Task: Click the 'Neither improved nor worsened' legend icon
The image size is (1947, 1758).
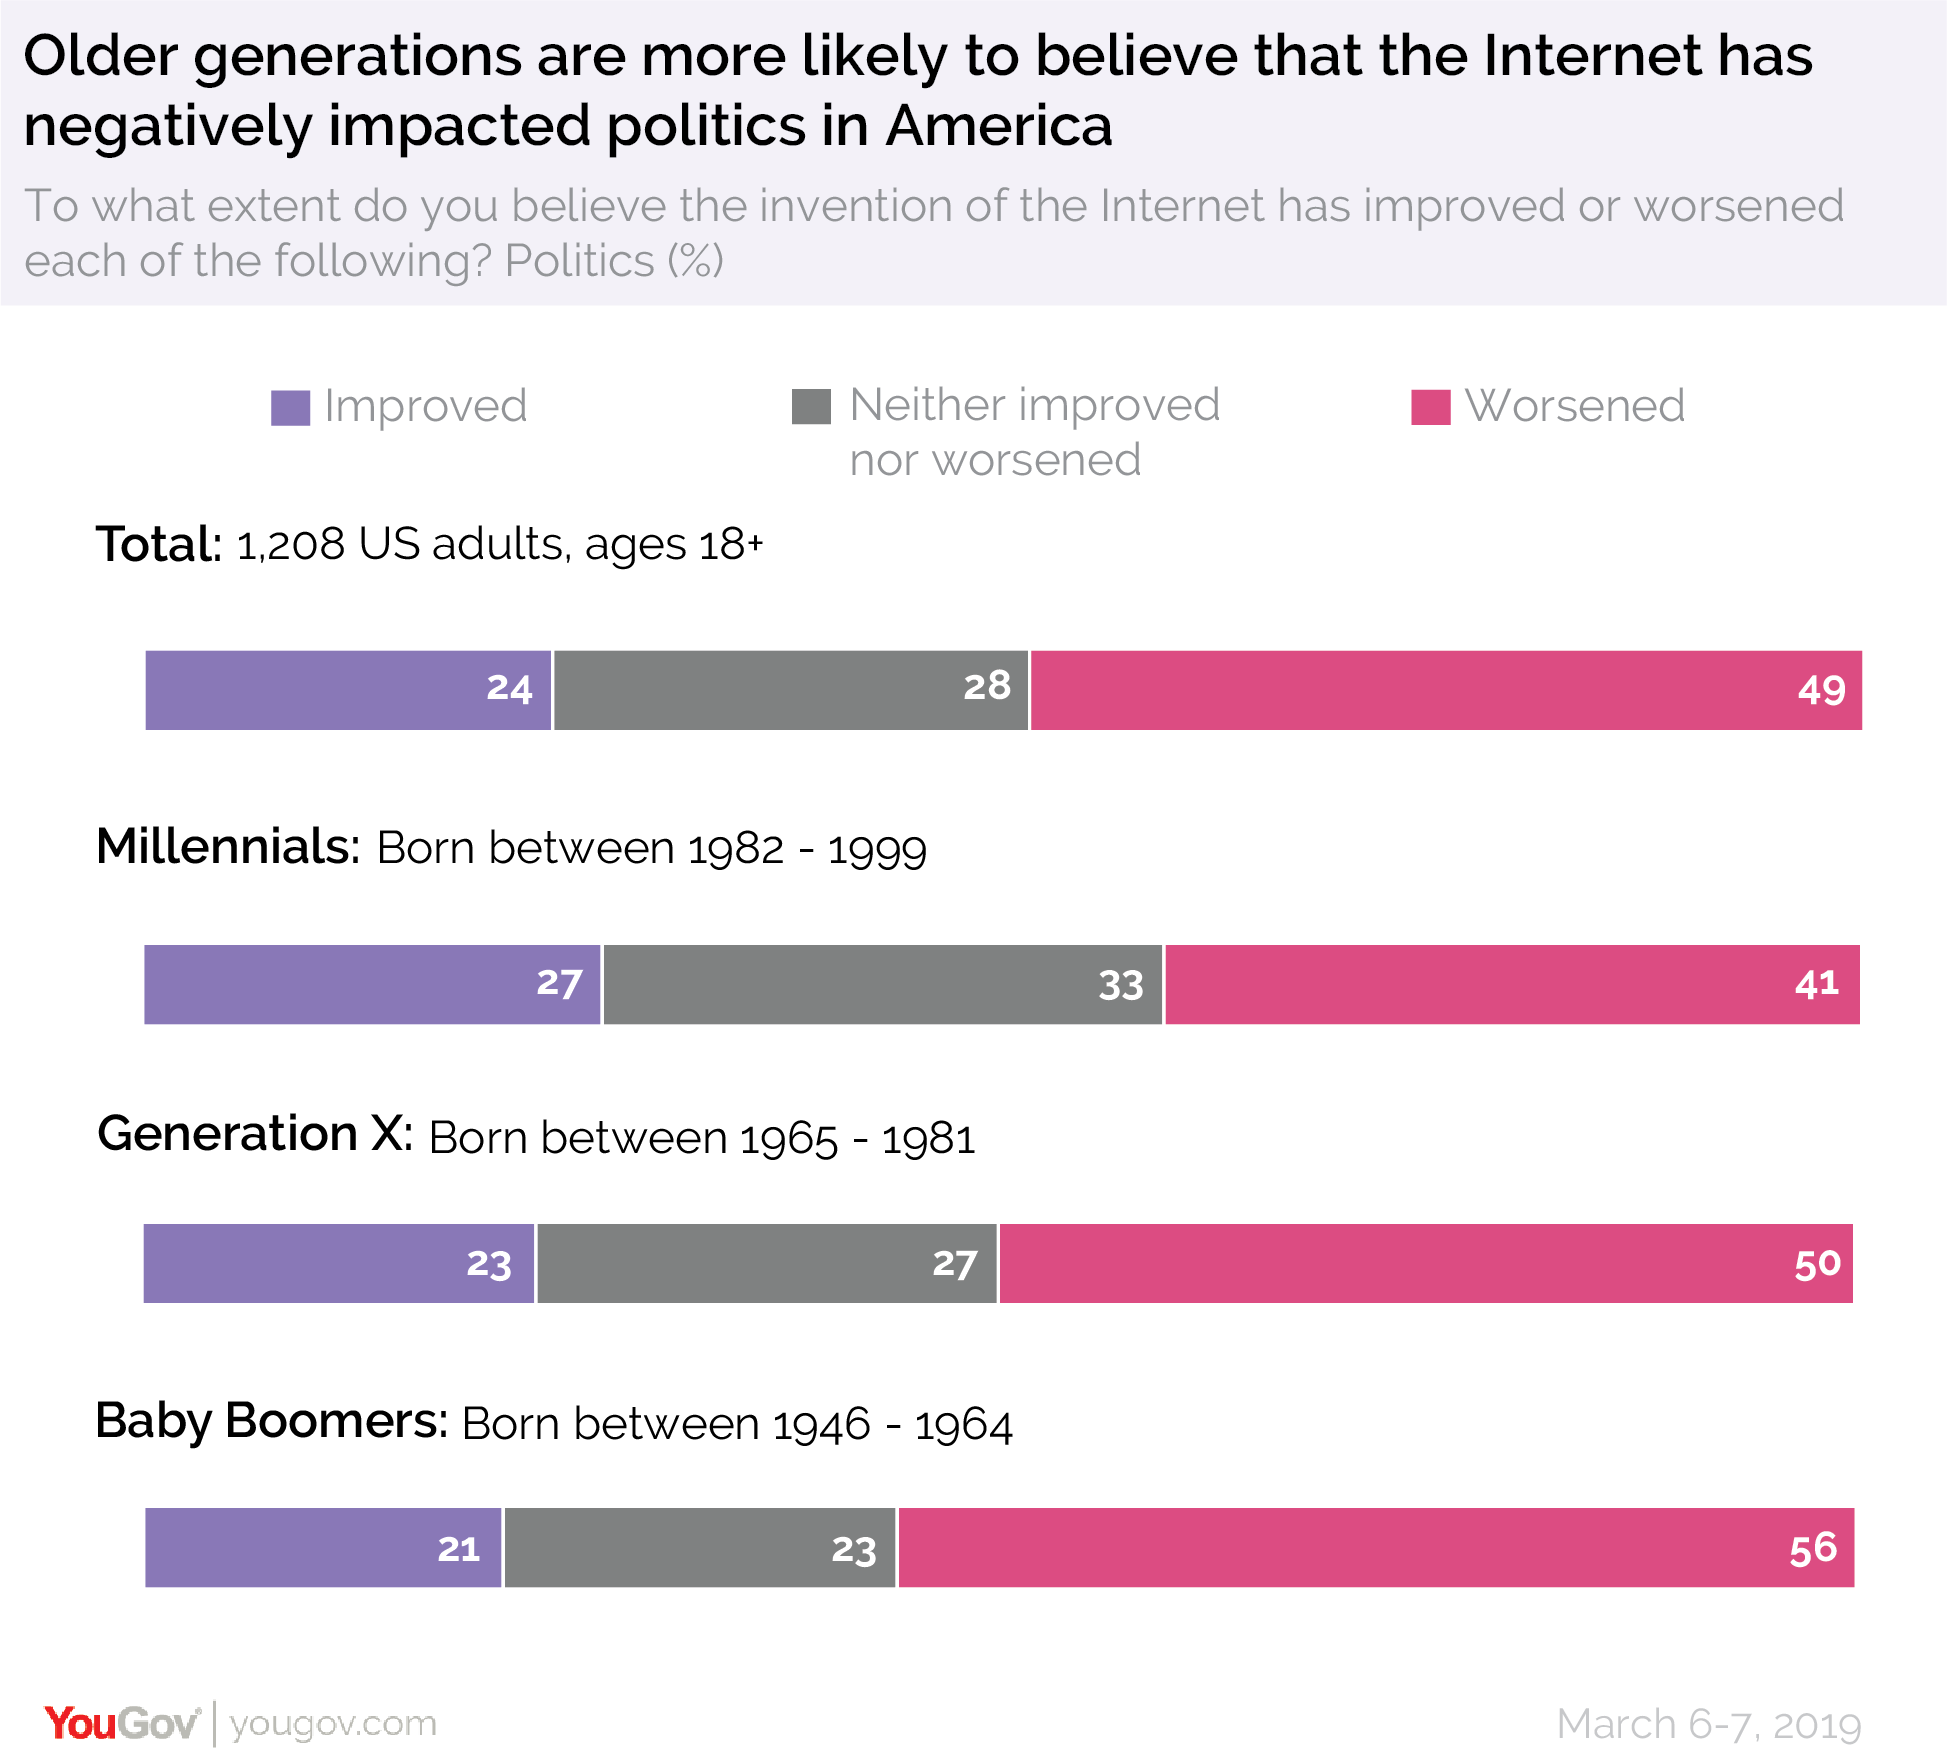Action: (785, 393)
